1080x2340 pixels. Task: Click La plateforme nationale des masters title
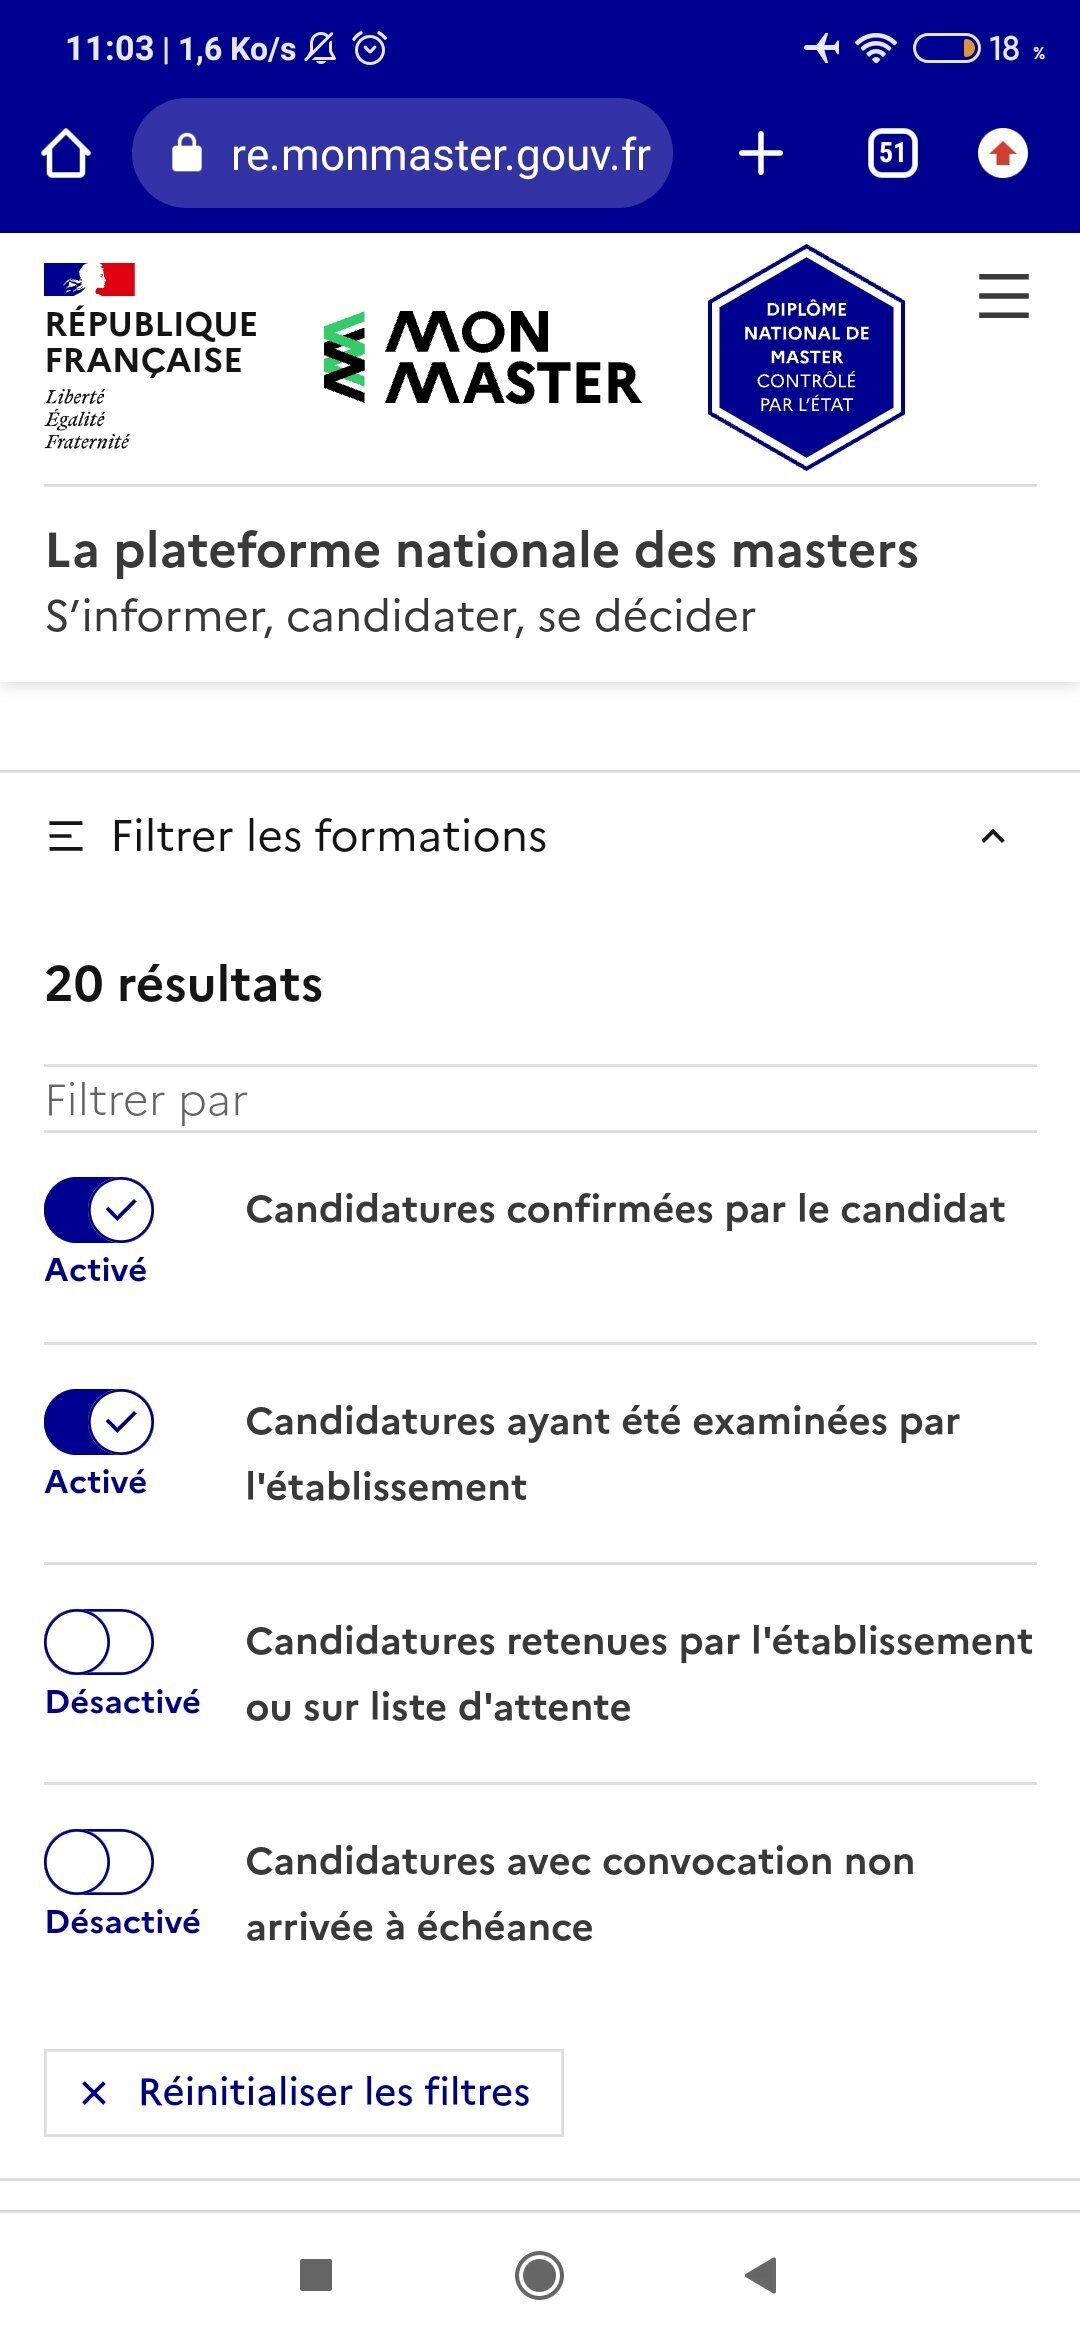(482, 551)
